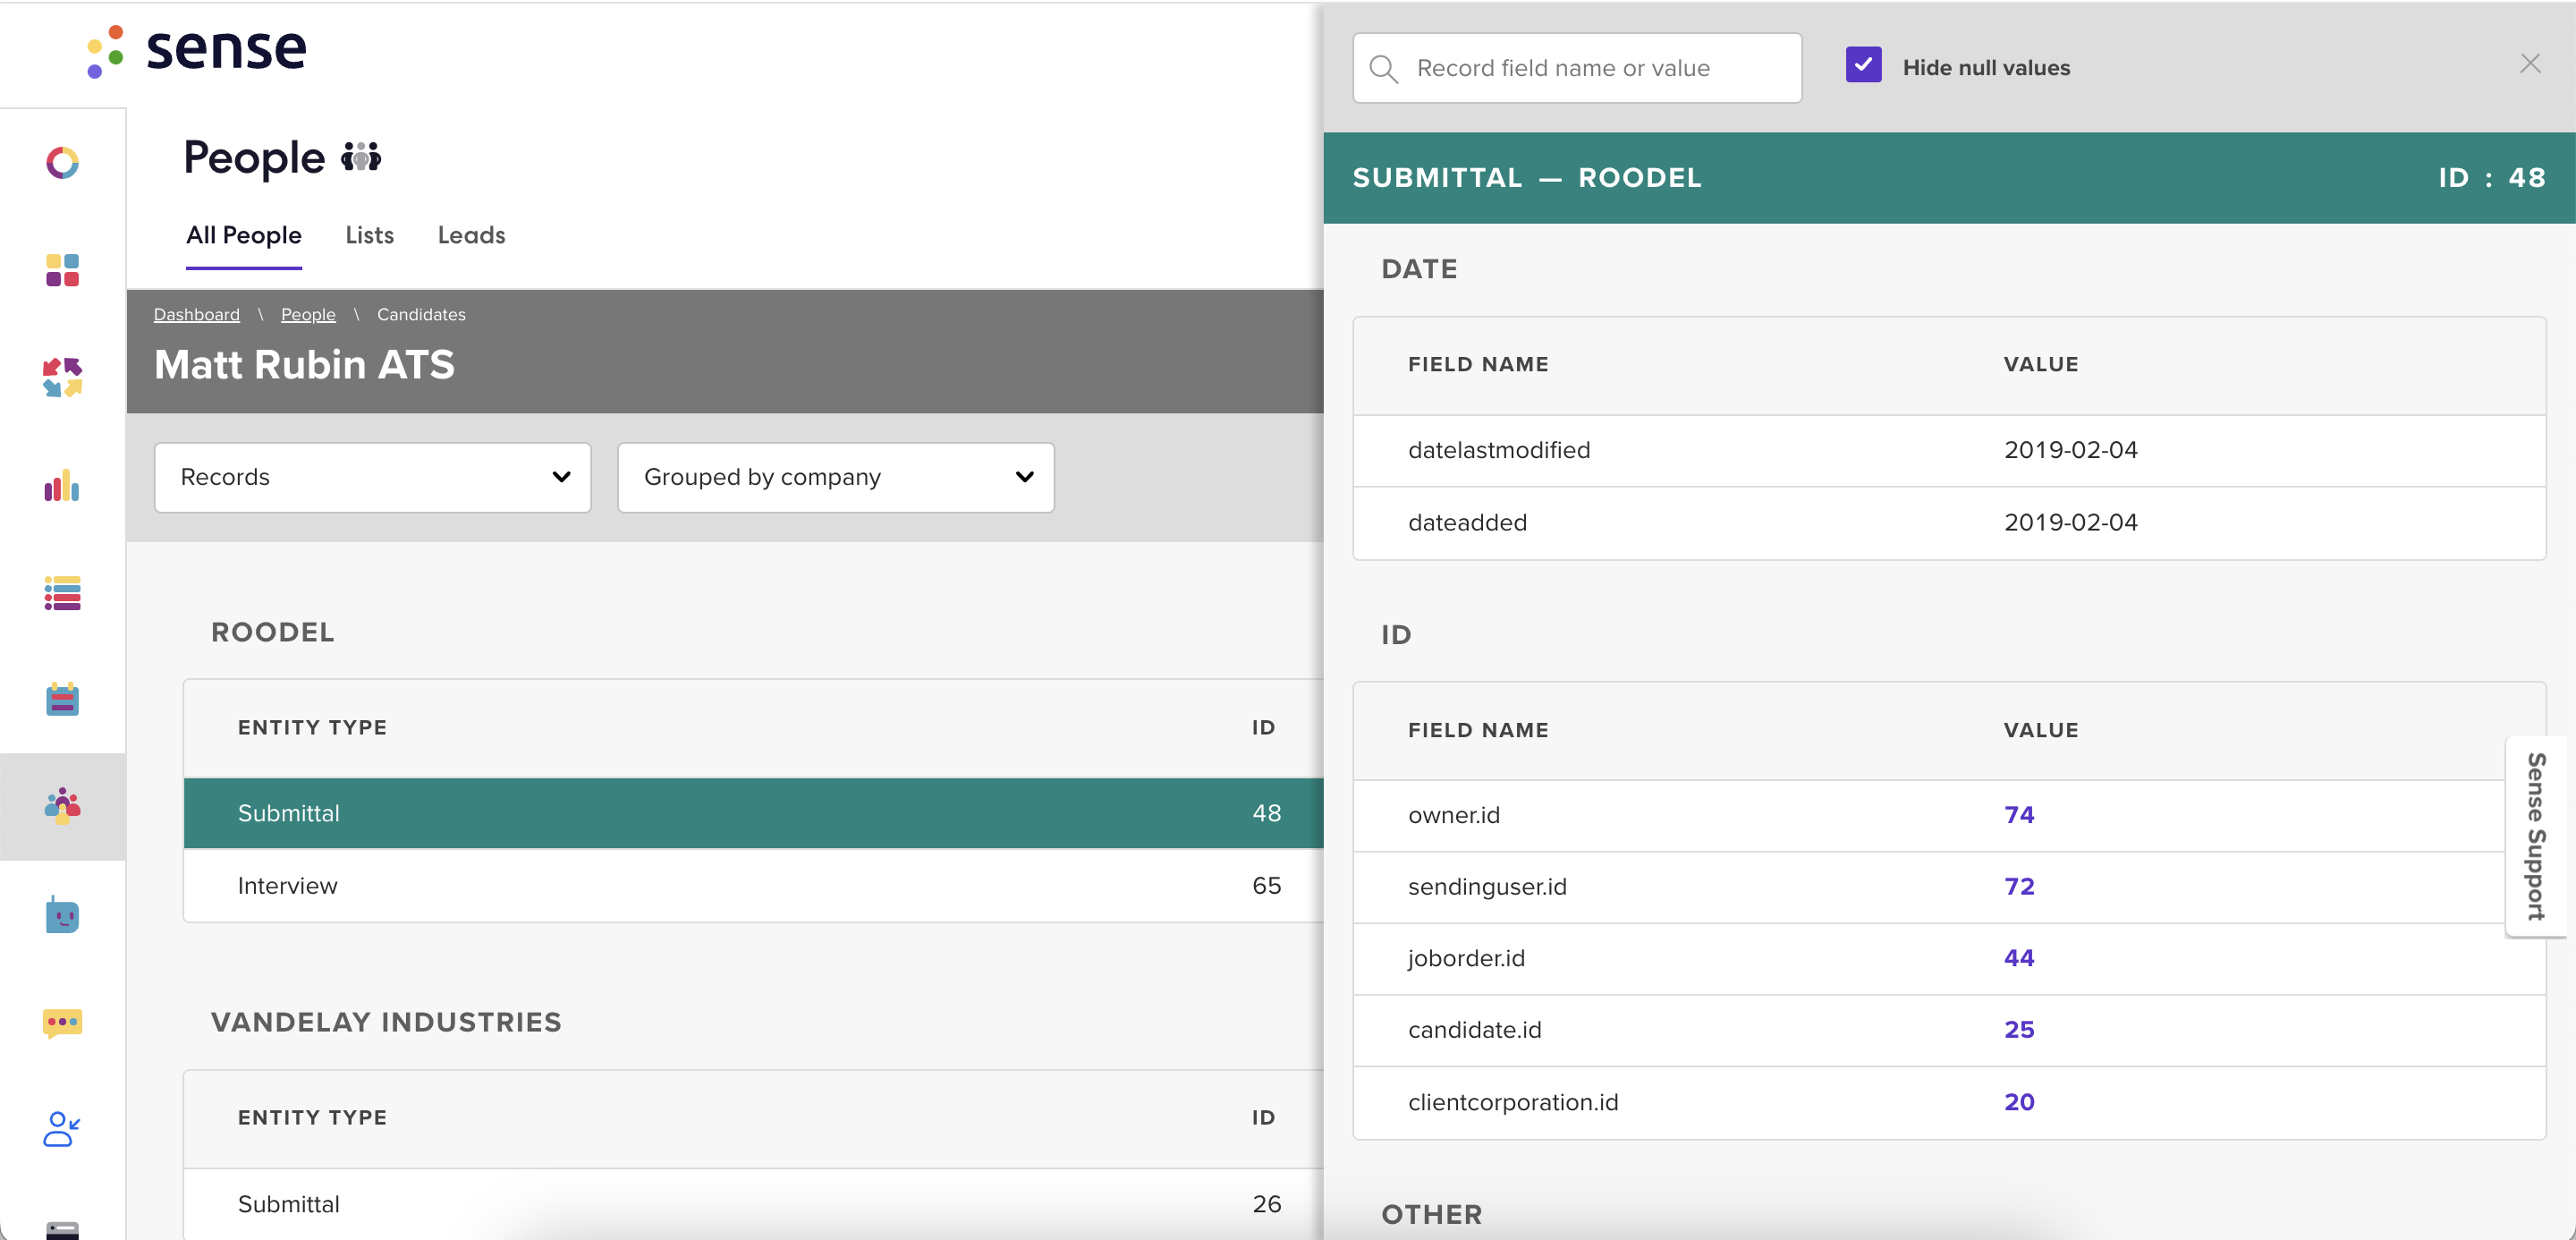This screenshot has width=2576, height=1240.
Task: Open owner.id value 74 link
Action: tap(2019, 815)
